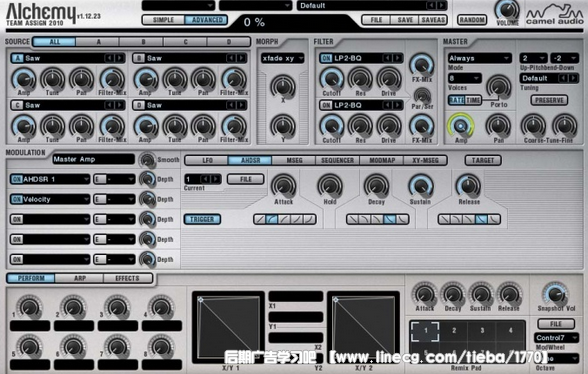The width and height of the screenshot is (588, 374).
Task: Open the Always mode dropdown
Action: 480,58
